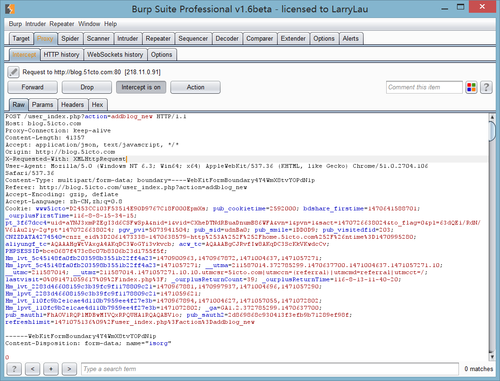This screenshot has height=381, width=500.
Task: Switch to the Extender tab
Action: tap(293, 39)
